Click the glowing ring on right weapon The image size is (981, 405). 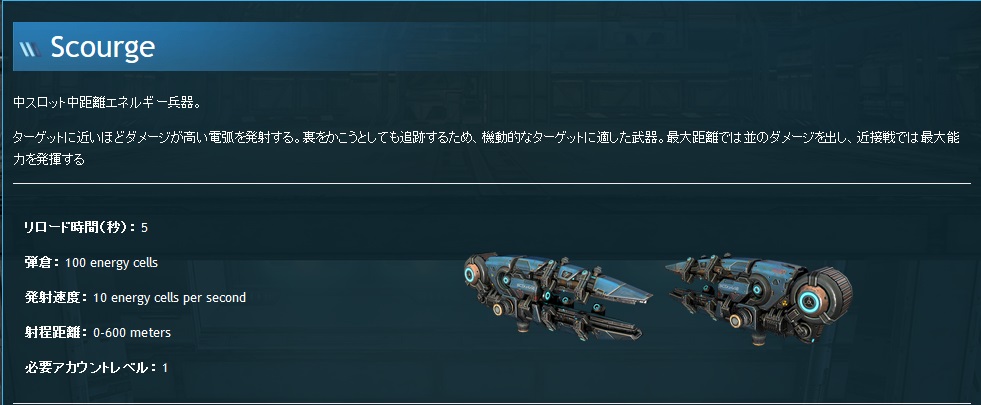[810, 302]
